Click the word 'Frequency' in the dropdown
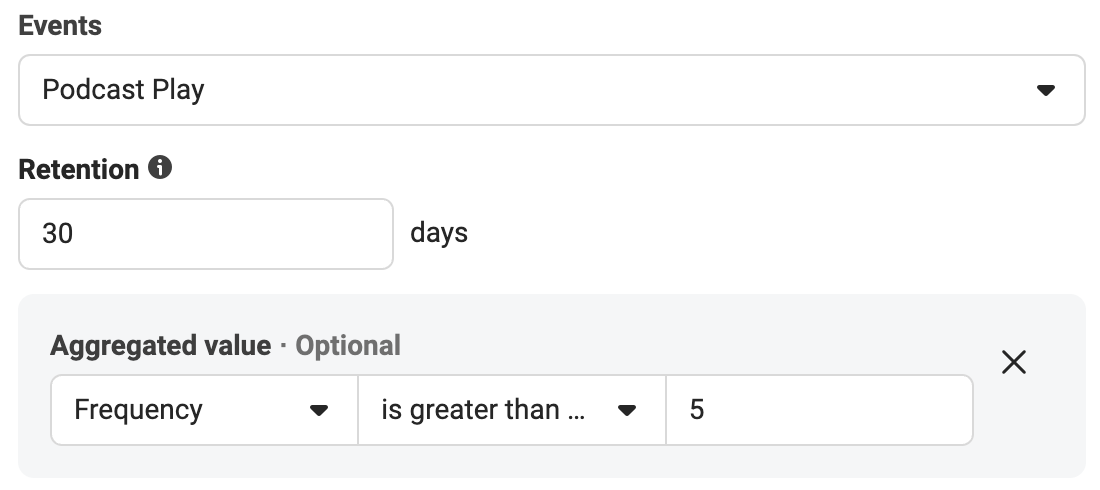Screen dimensions: 1100x490 coord(138,410)
